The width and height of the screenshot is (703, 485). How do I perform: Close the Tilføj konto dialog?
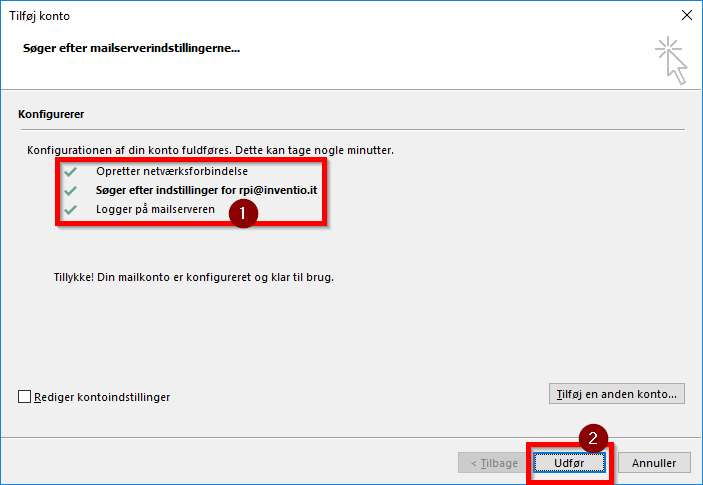point(686,15)
